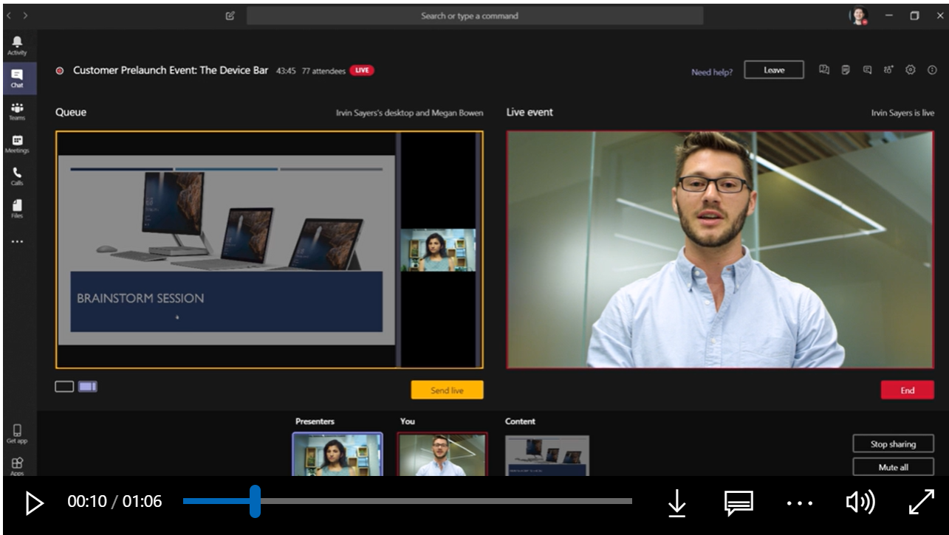Mute all participants
This screenshot has height=535, width=949.
coord(893,467)
